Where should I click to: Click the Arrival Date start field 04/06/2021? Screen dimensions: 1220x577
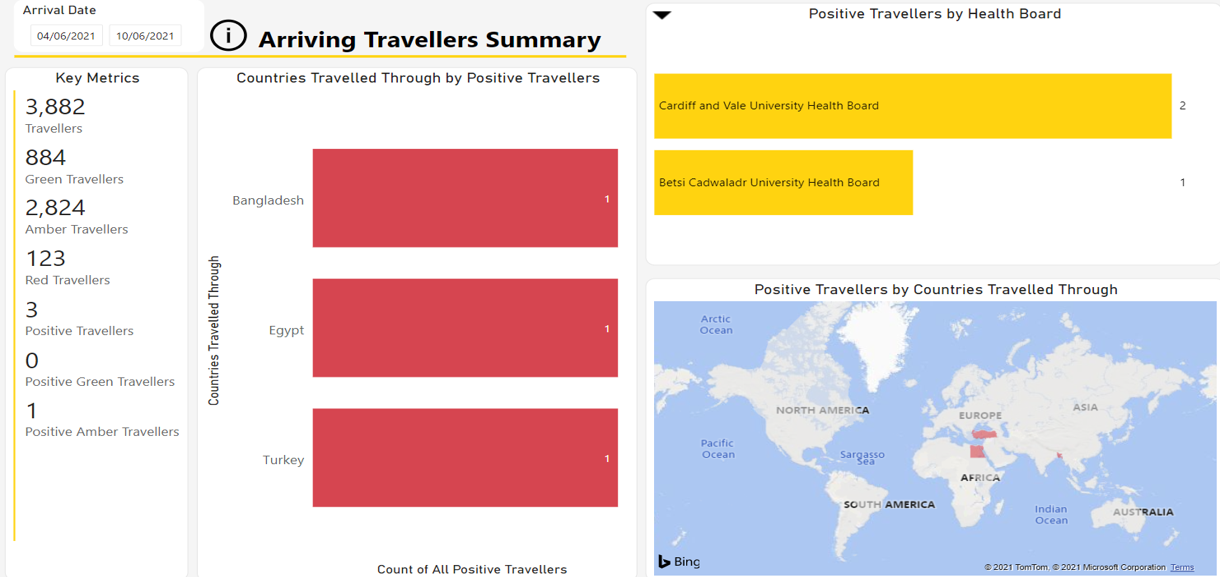tap(66, 36)
